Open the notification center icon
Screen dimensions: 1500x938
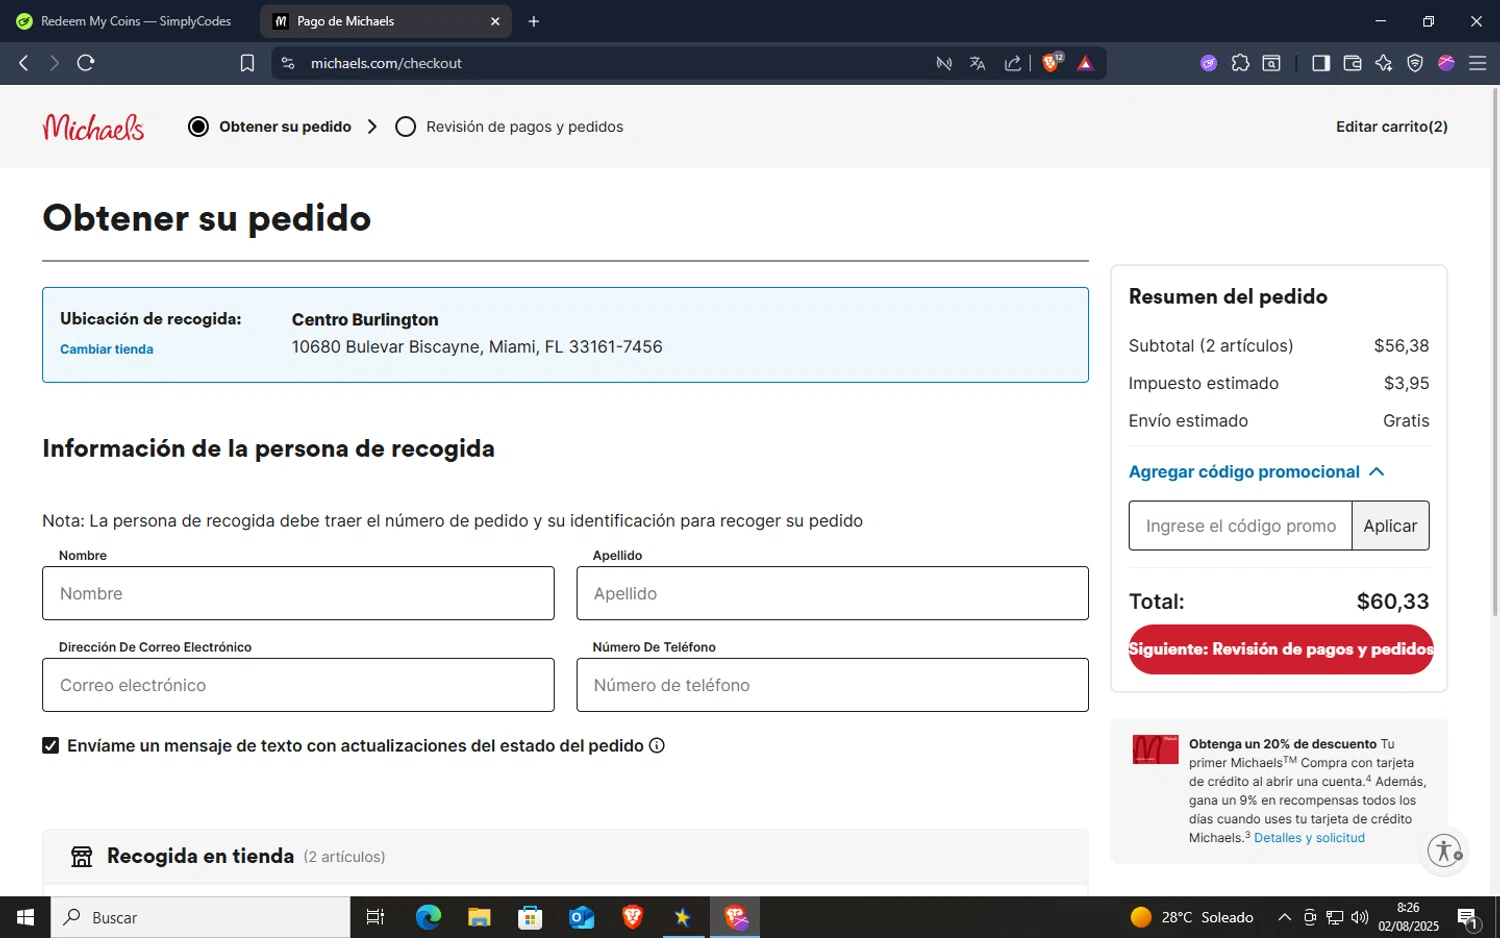[x=1468, y=917]
